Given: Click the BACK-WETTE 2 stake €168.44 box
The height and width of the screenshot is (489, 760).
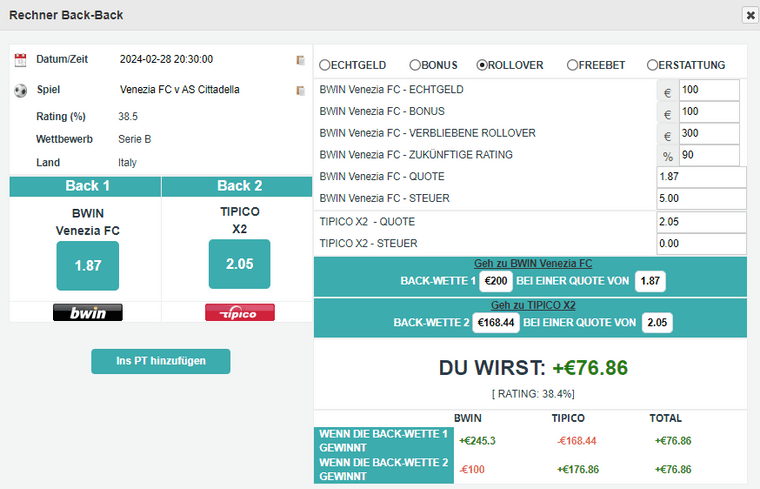Looking at the screenshot, I should (496, 323).
